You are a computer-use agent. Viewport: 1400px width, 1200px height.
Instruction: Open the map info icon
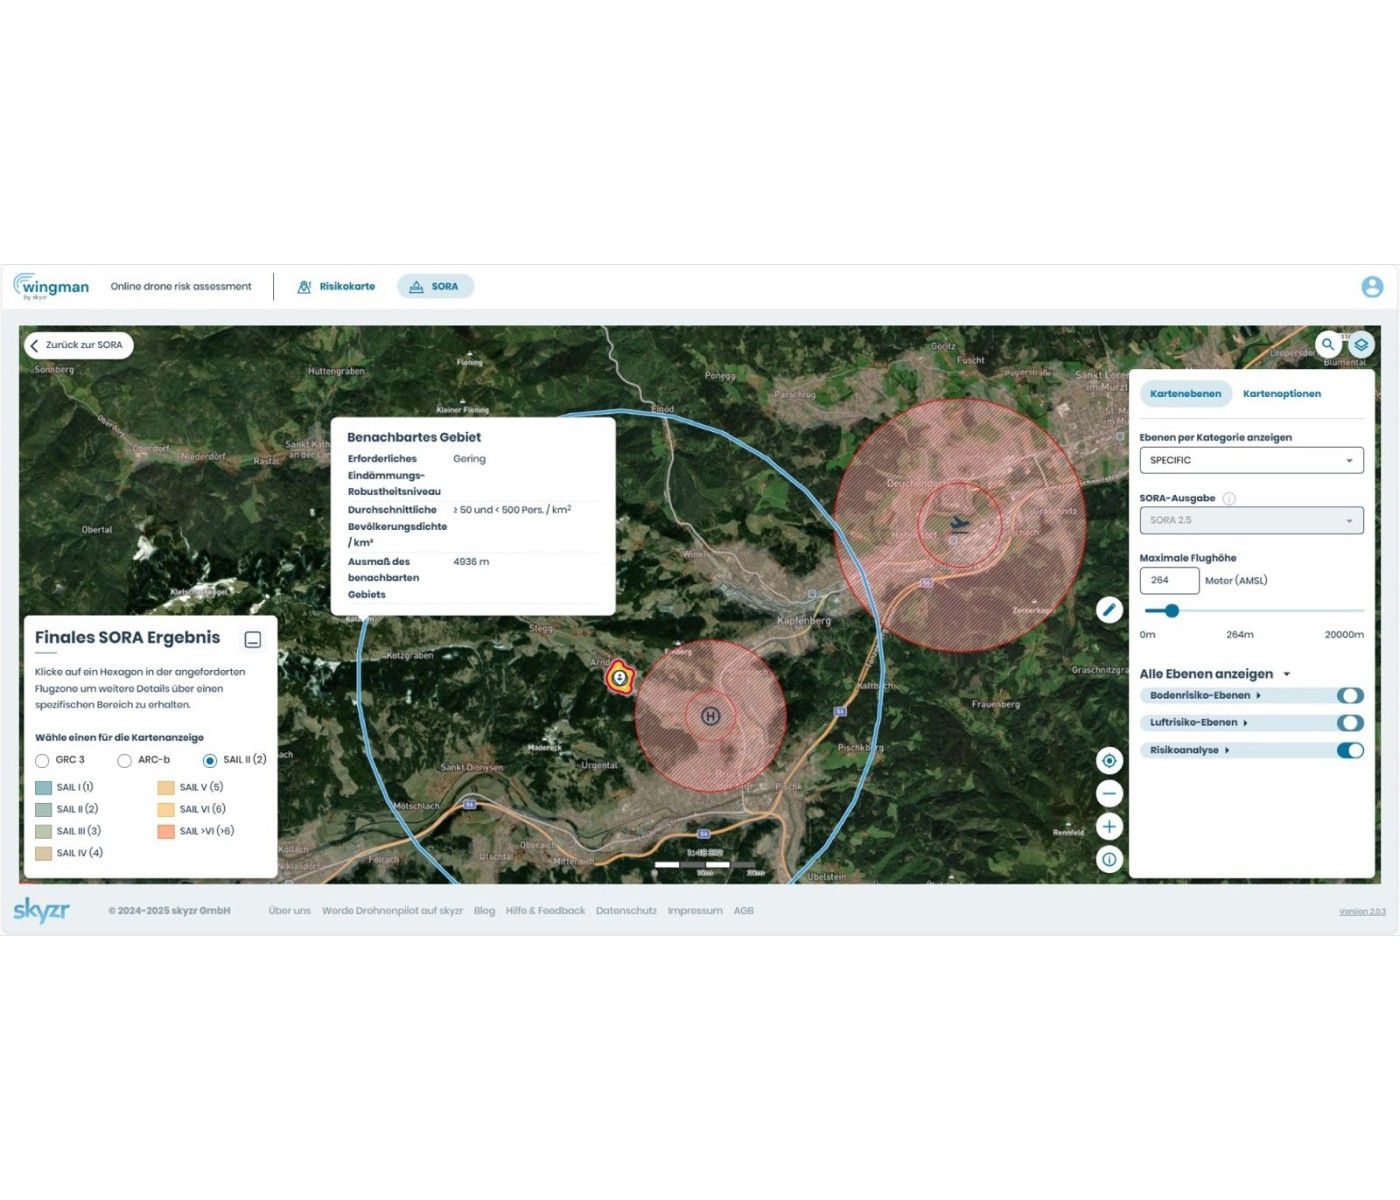click(1109, 860)
